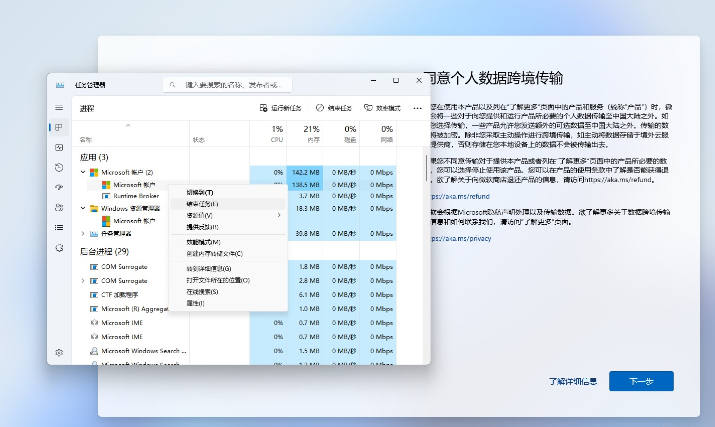Screen dimensions: 715x427
Task: Open 资源值(V) submenu arrow
Action: tap(279, 215)
